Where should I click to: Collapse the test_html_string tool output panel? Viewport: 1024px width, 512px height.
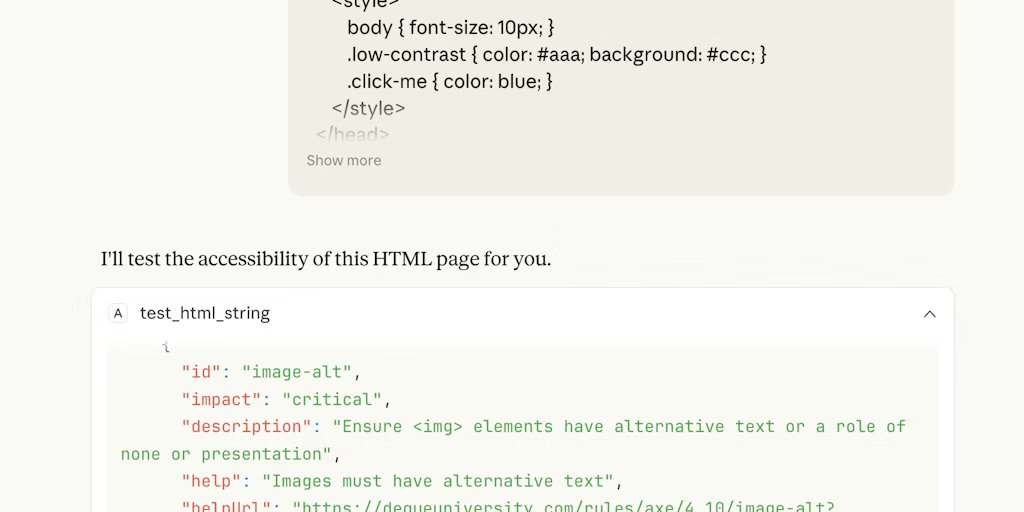929,313
